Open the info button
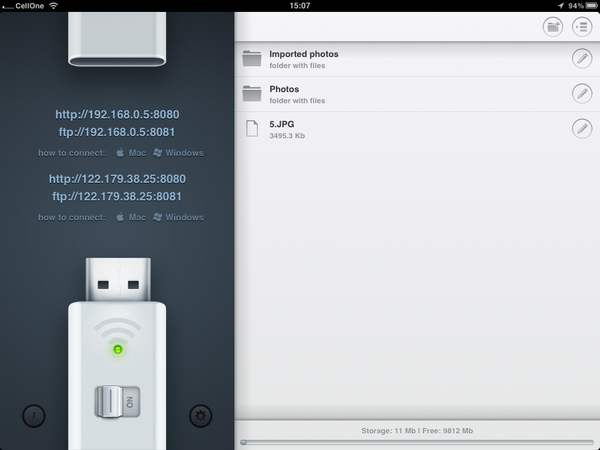 pyautogui.click(x=34, y=416)
